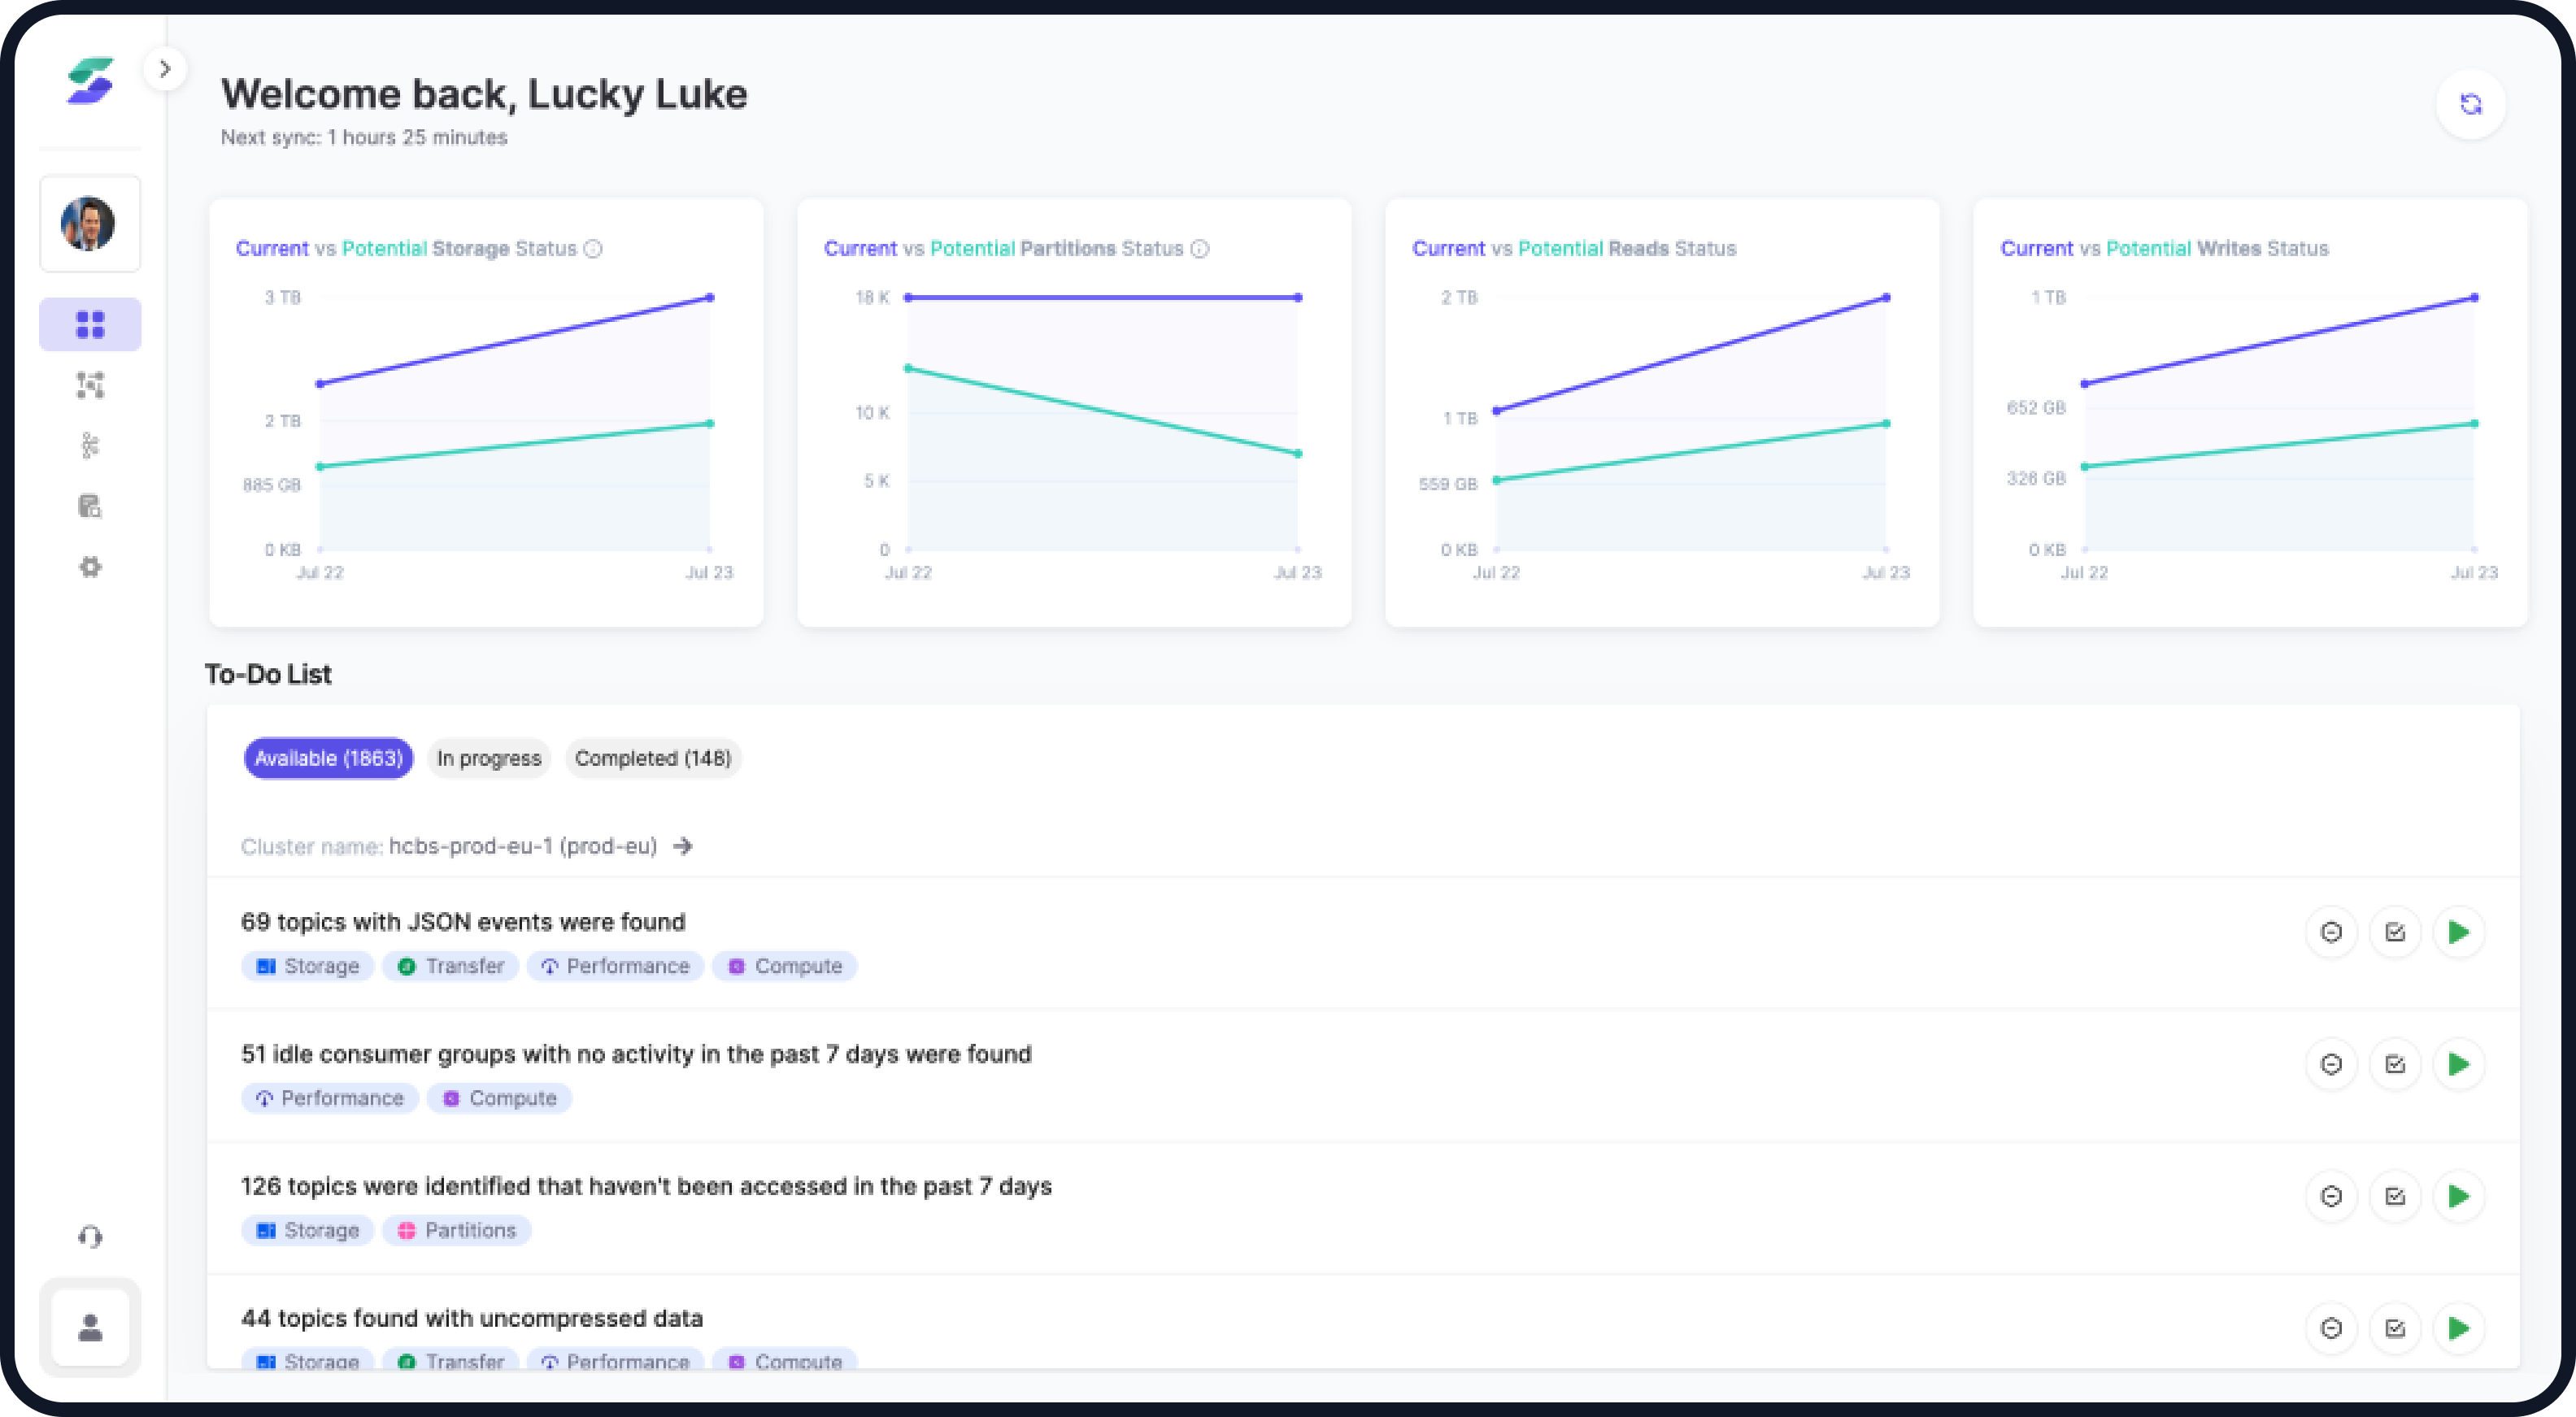Screen dimensions: 2576x1417
Task: Click the user avatar thumbnail in sidebar
Action: [x=89, y=223]
